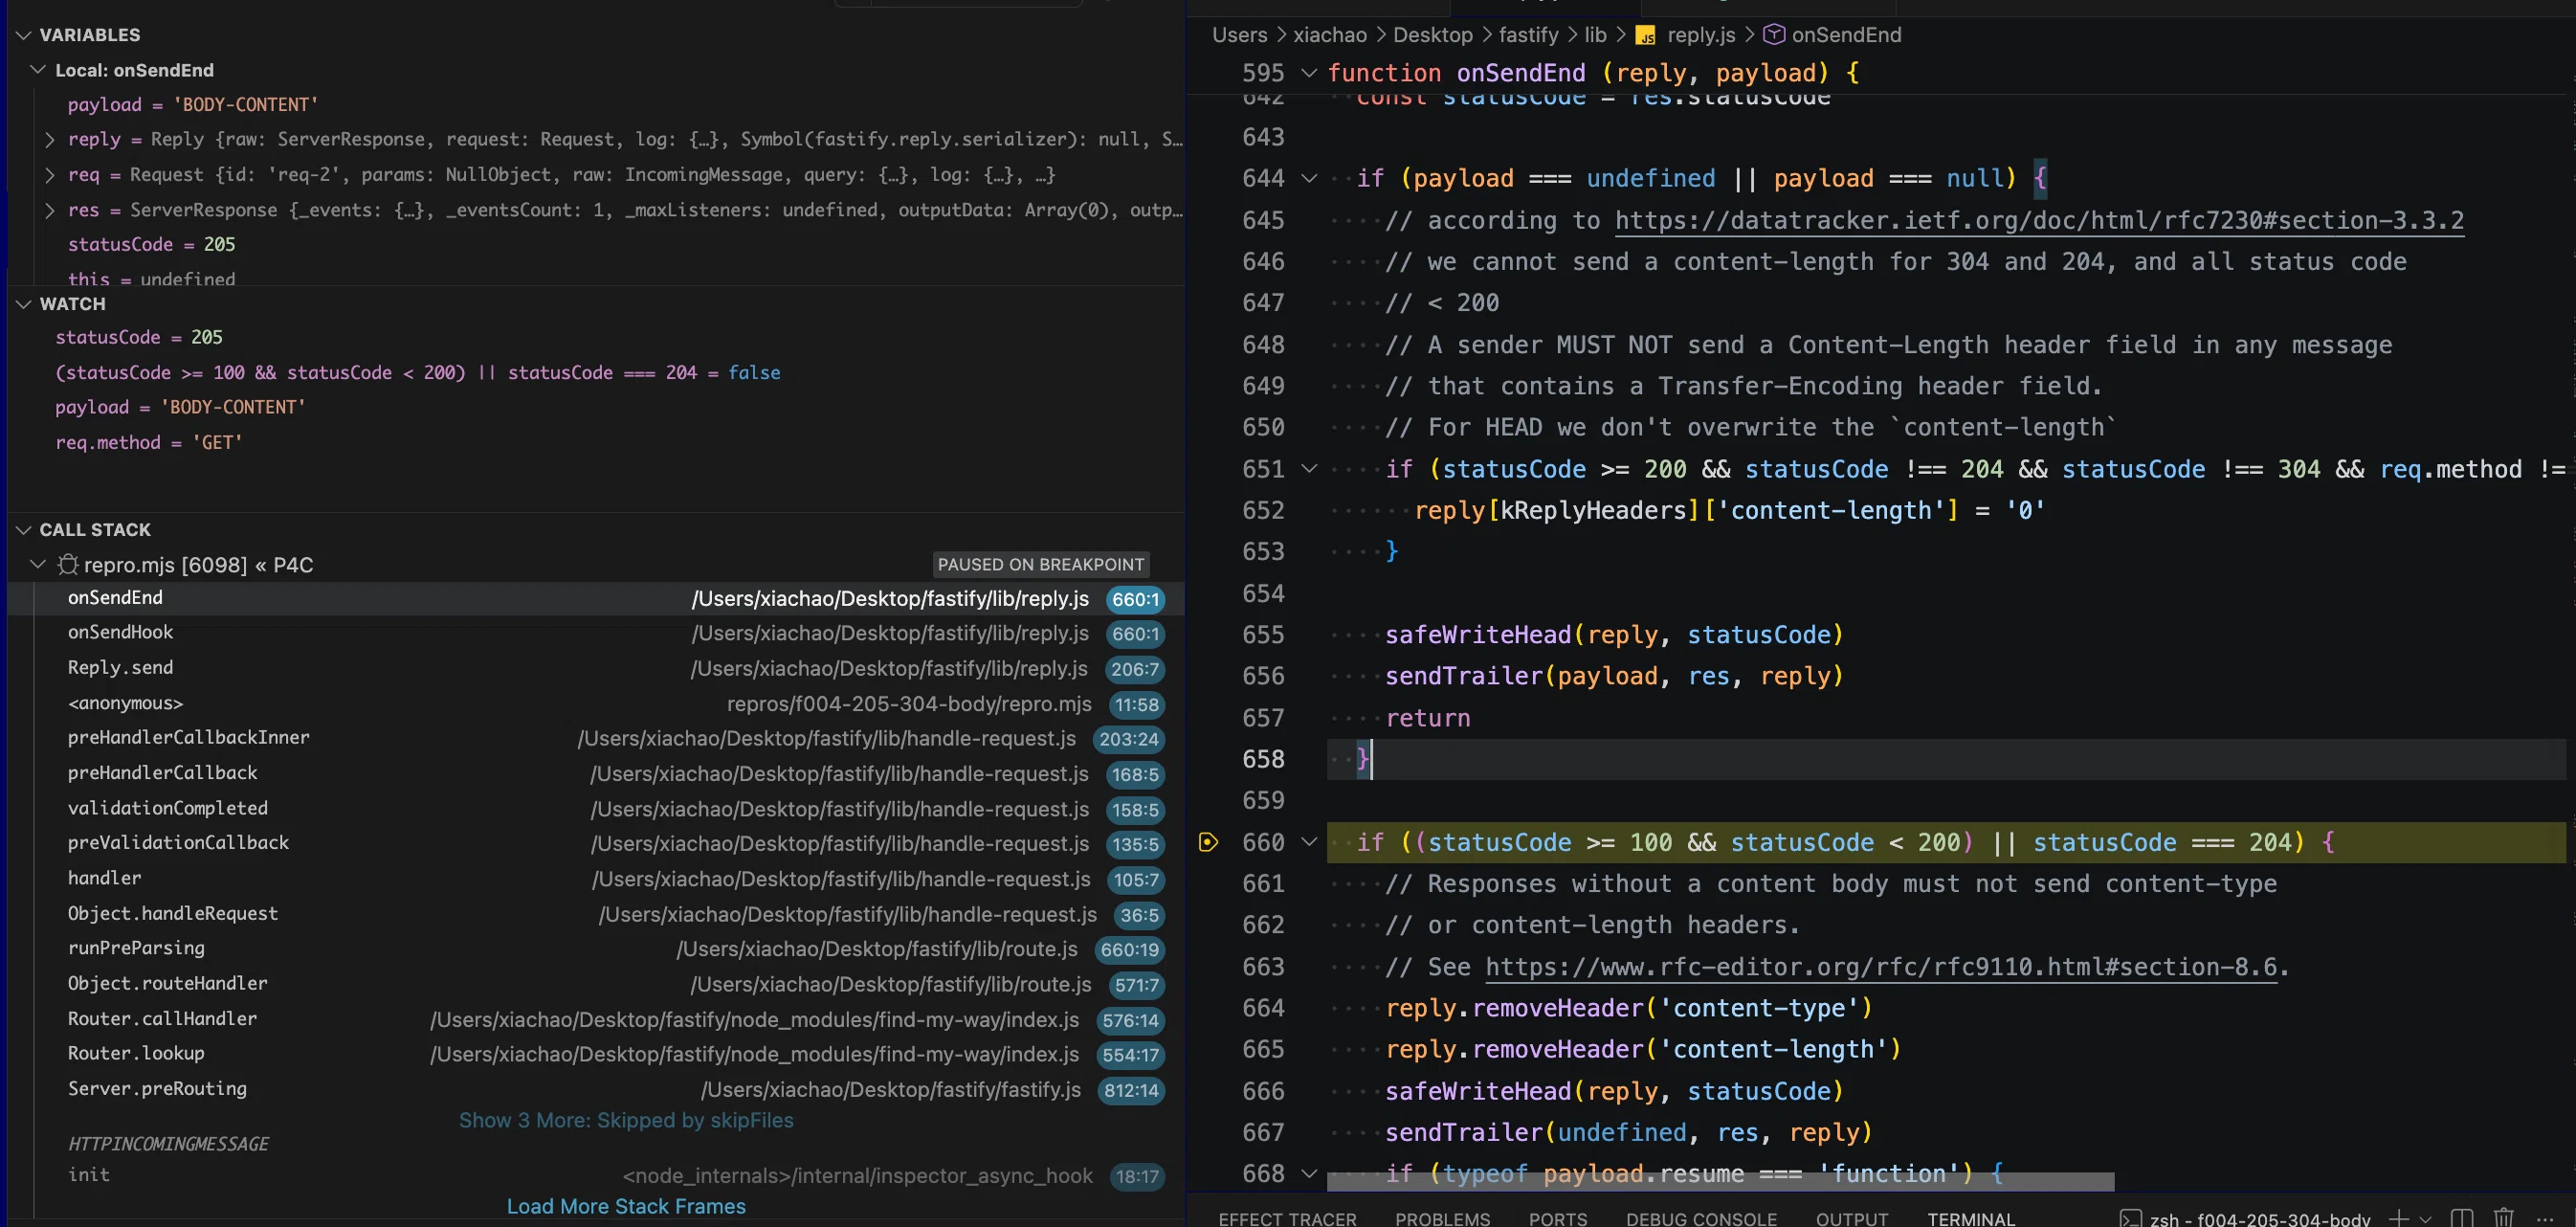Select the Router.lookup stack frame
2576x1227 pixels.
click(x=596, y=1054)
